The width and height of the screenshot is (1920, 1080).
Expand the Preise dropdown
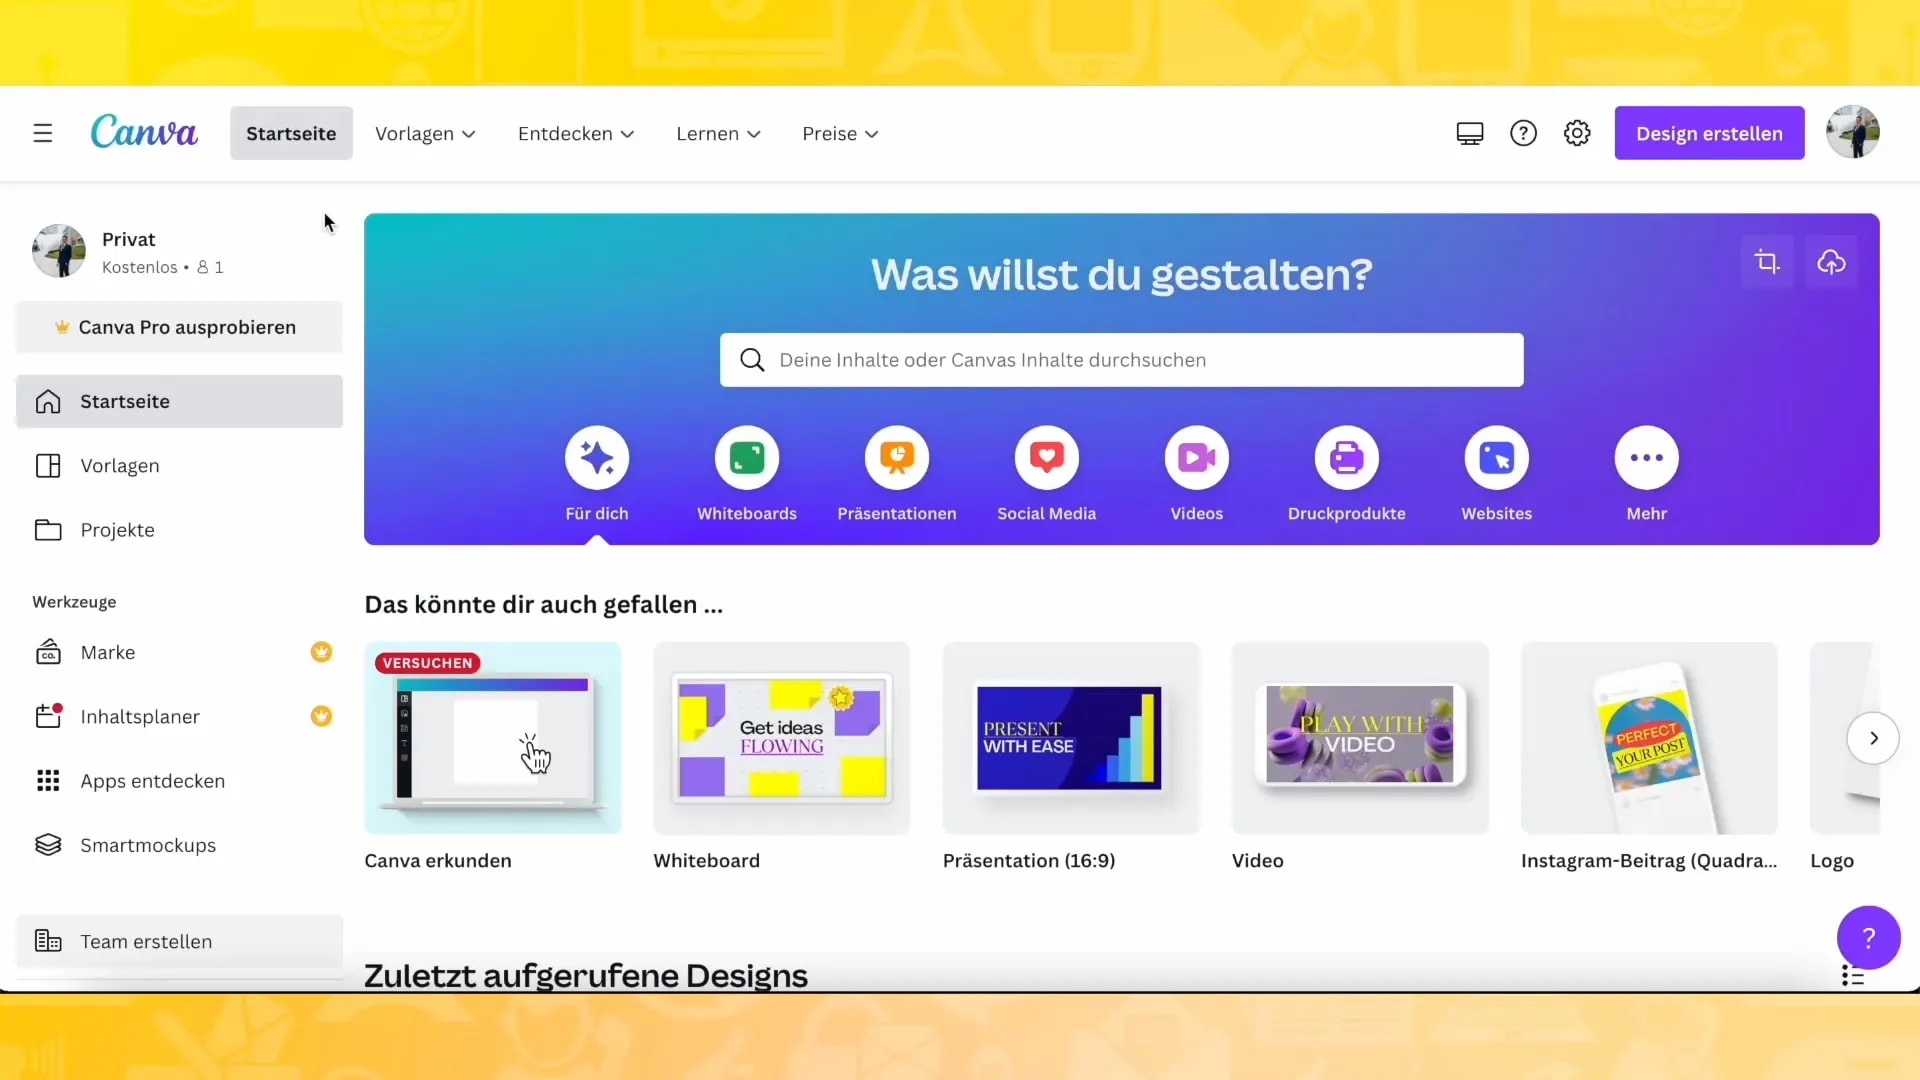(x=839, y=133)
